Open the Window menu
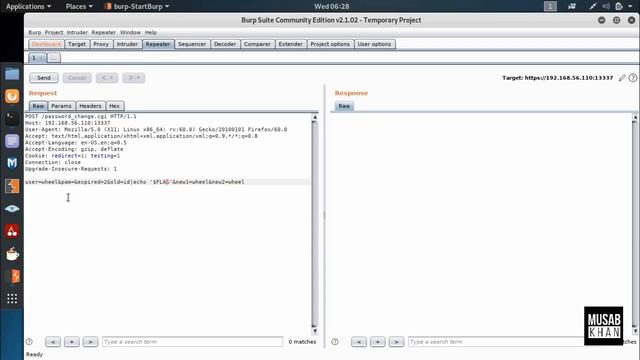 130,32
